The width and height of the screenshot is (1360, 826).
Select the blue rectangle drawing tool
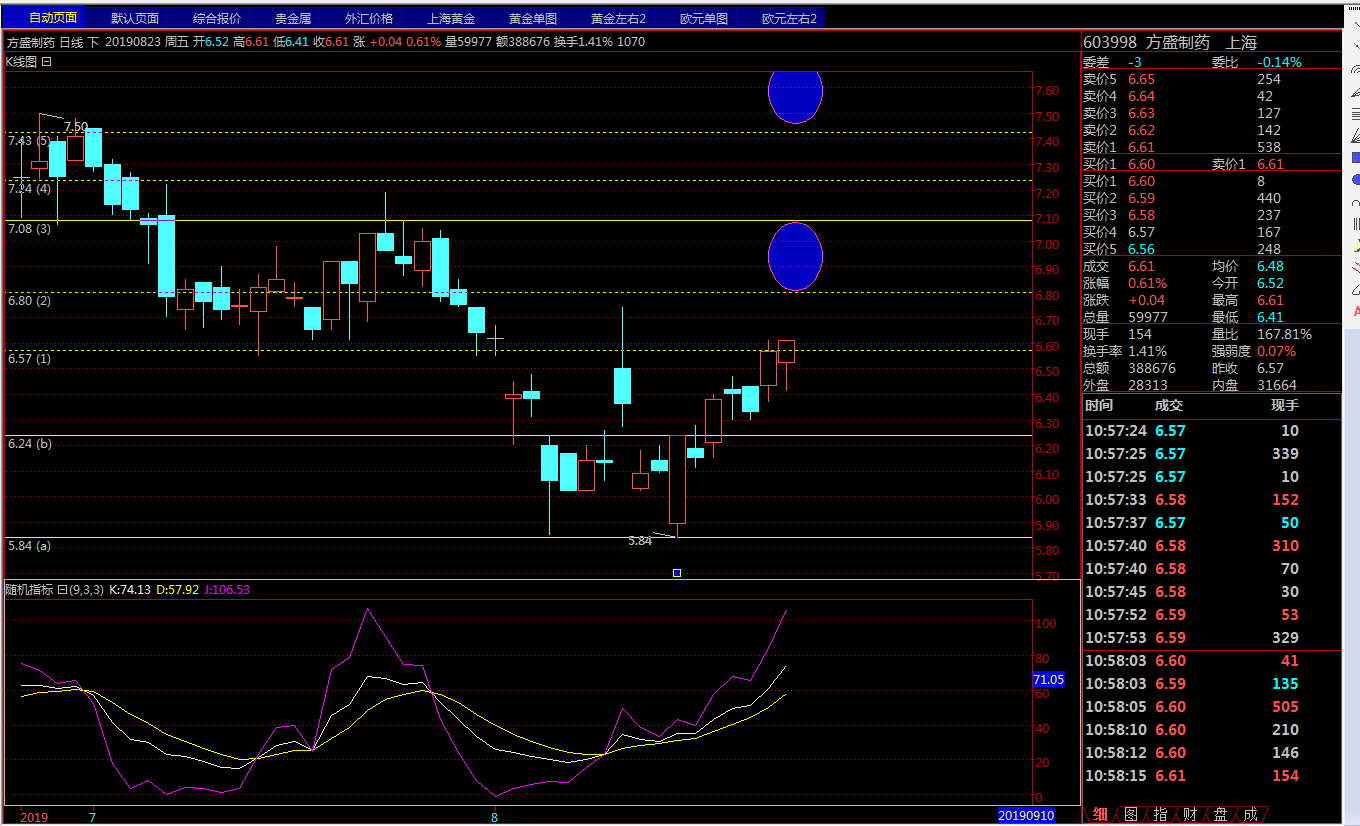click(x=1355, y=157)
